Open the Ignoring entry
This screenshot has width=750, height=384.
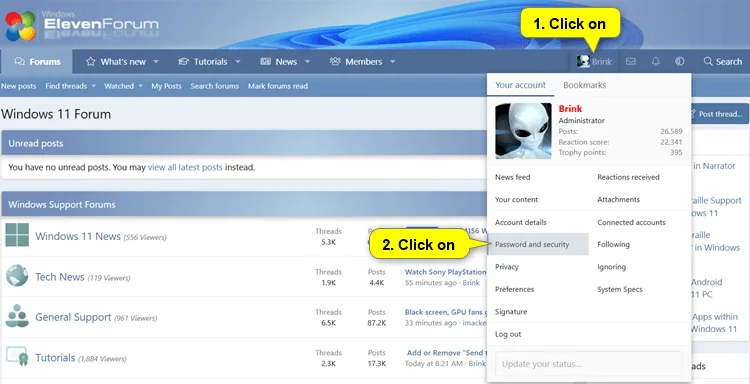point(611,267)
